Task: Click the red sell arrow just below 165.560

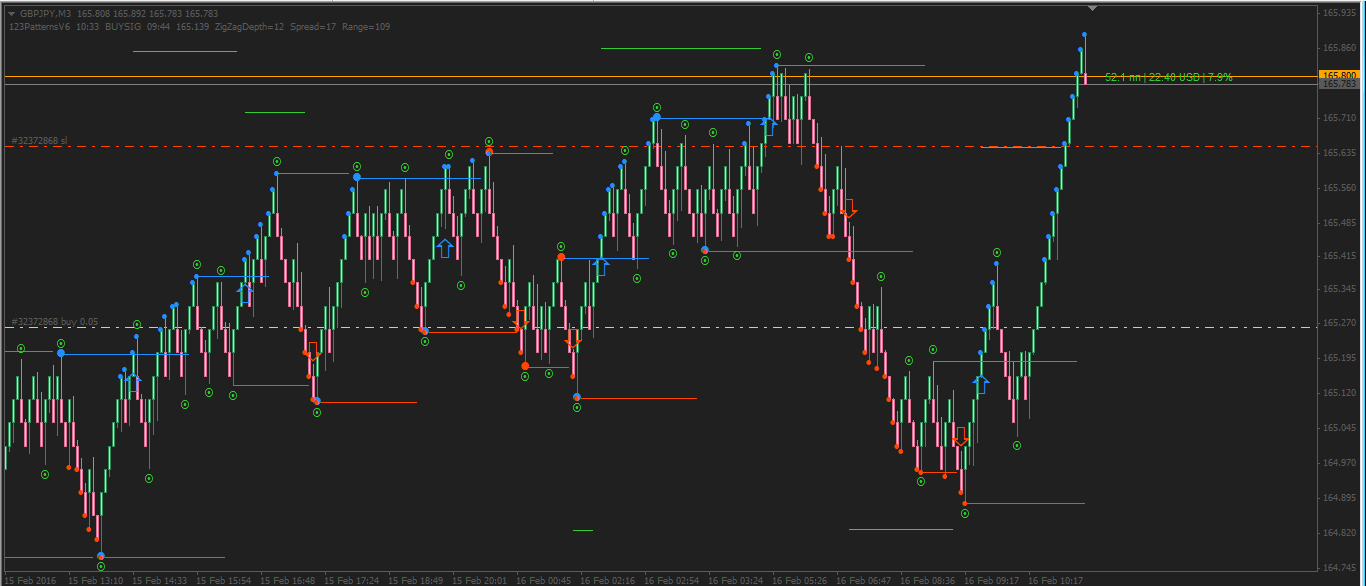Action: click(x=849, y=209)
